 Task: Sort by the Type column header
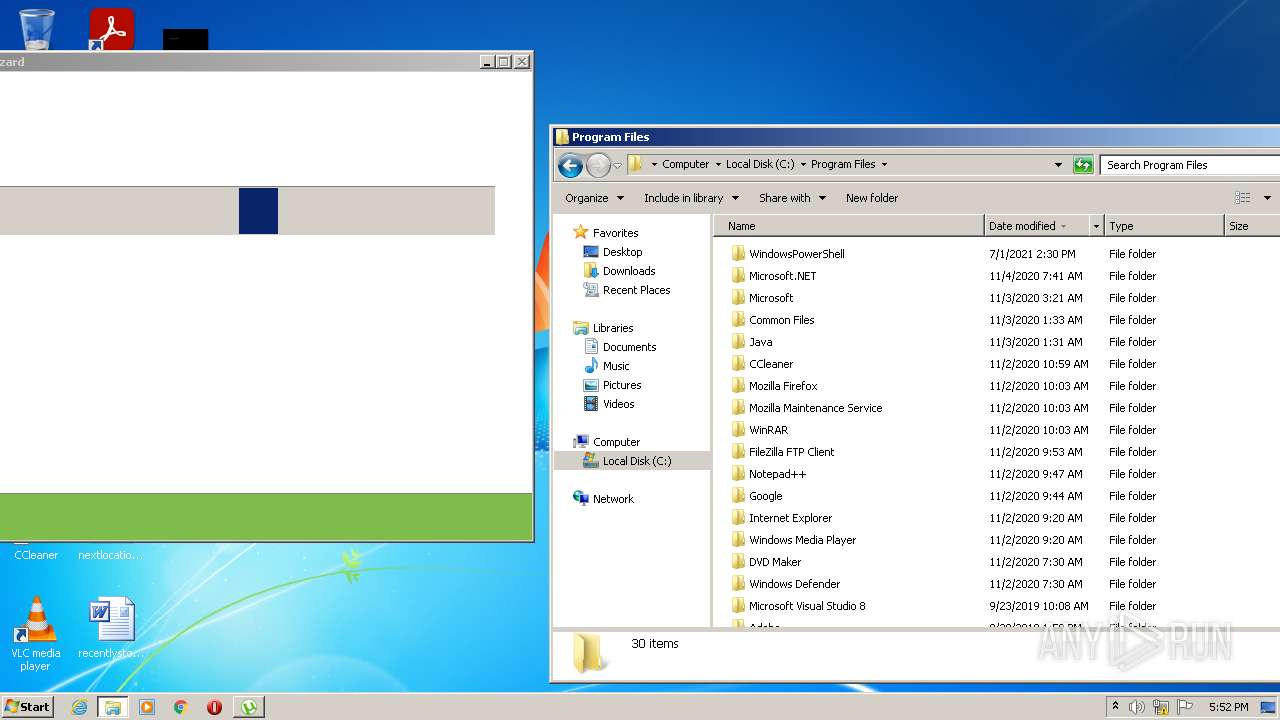[1164, 226]
